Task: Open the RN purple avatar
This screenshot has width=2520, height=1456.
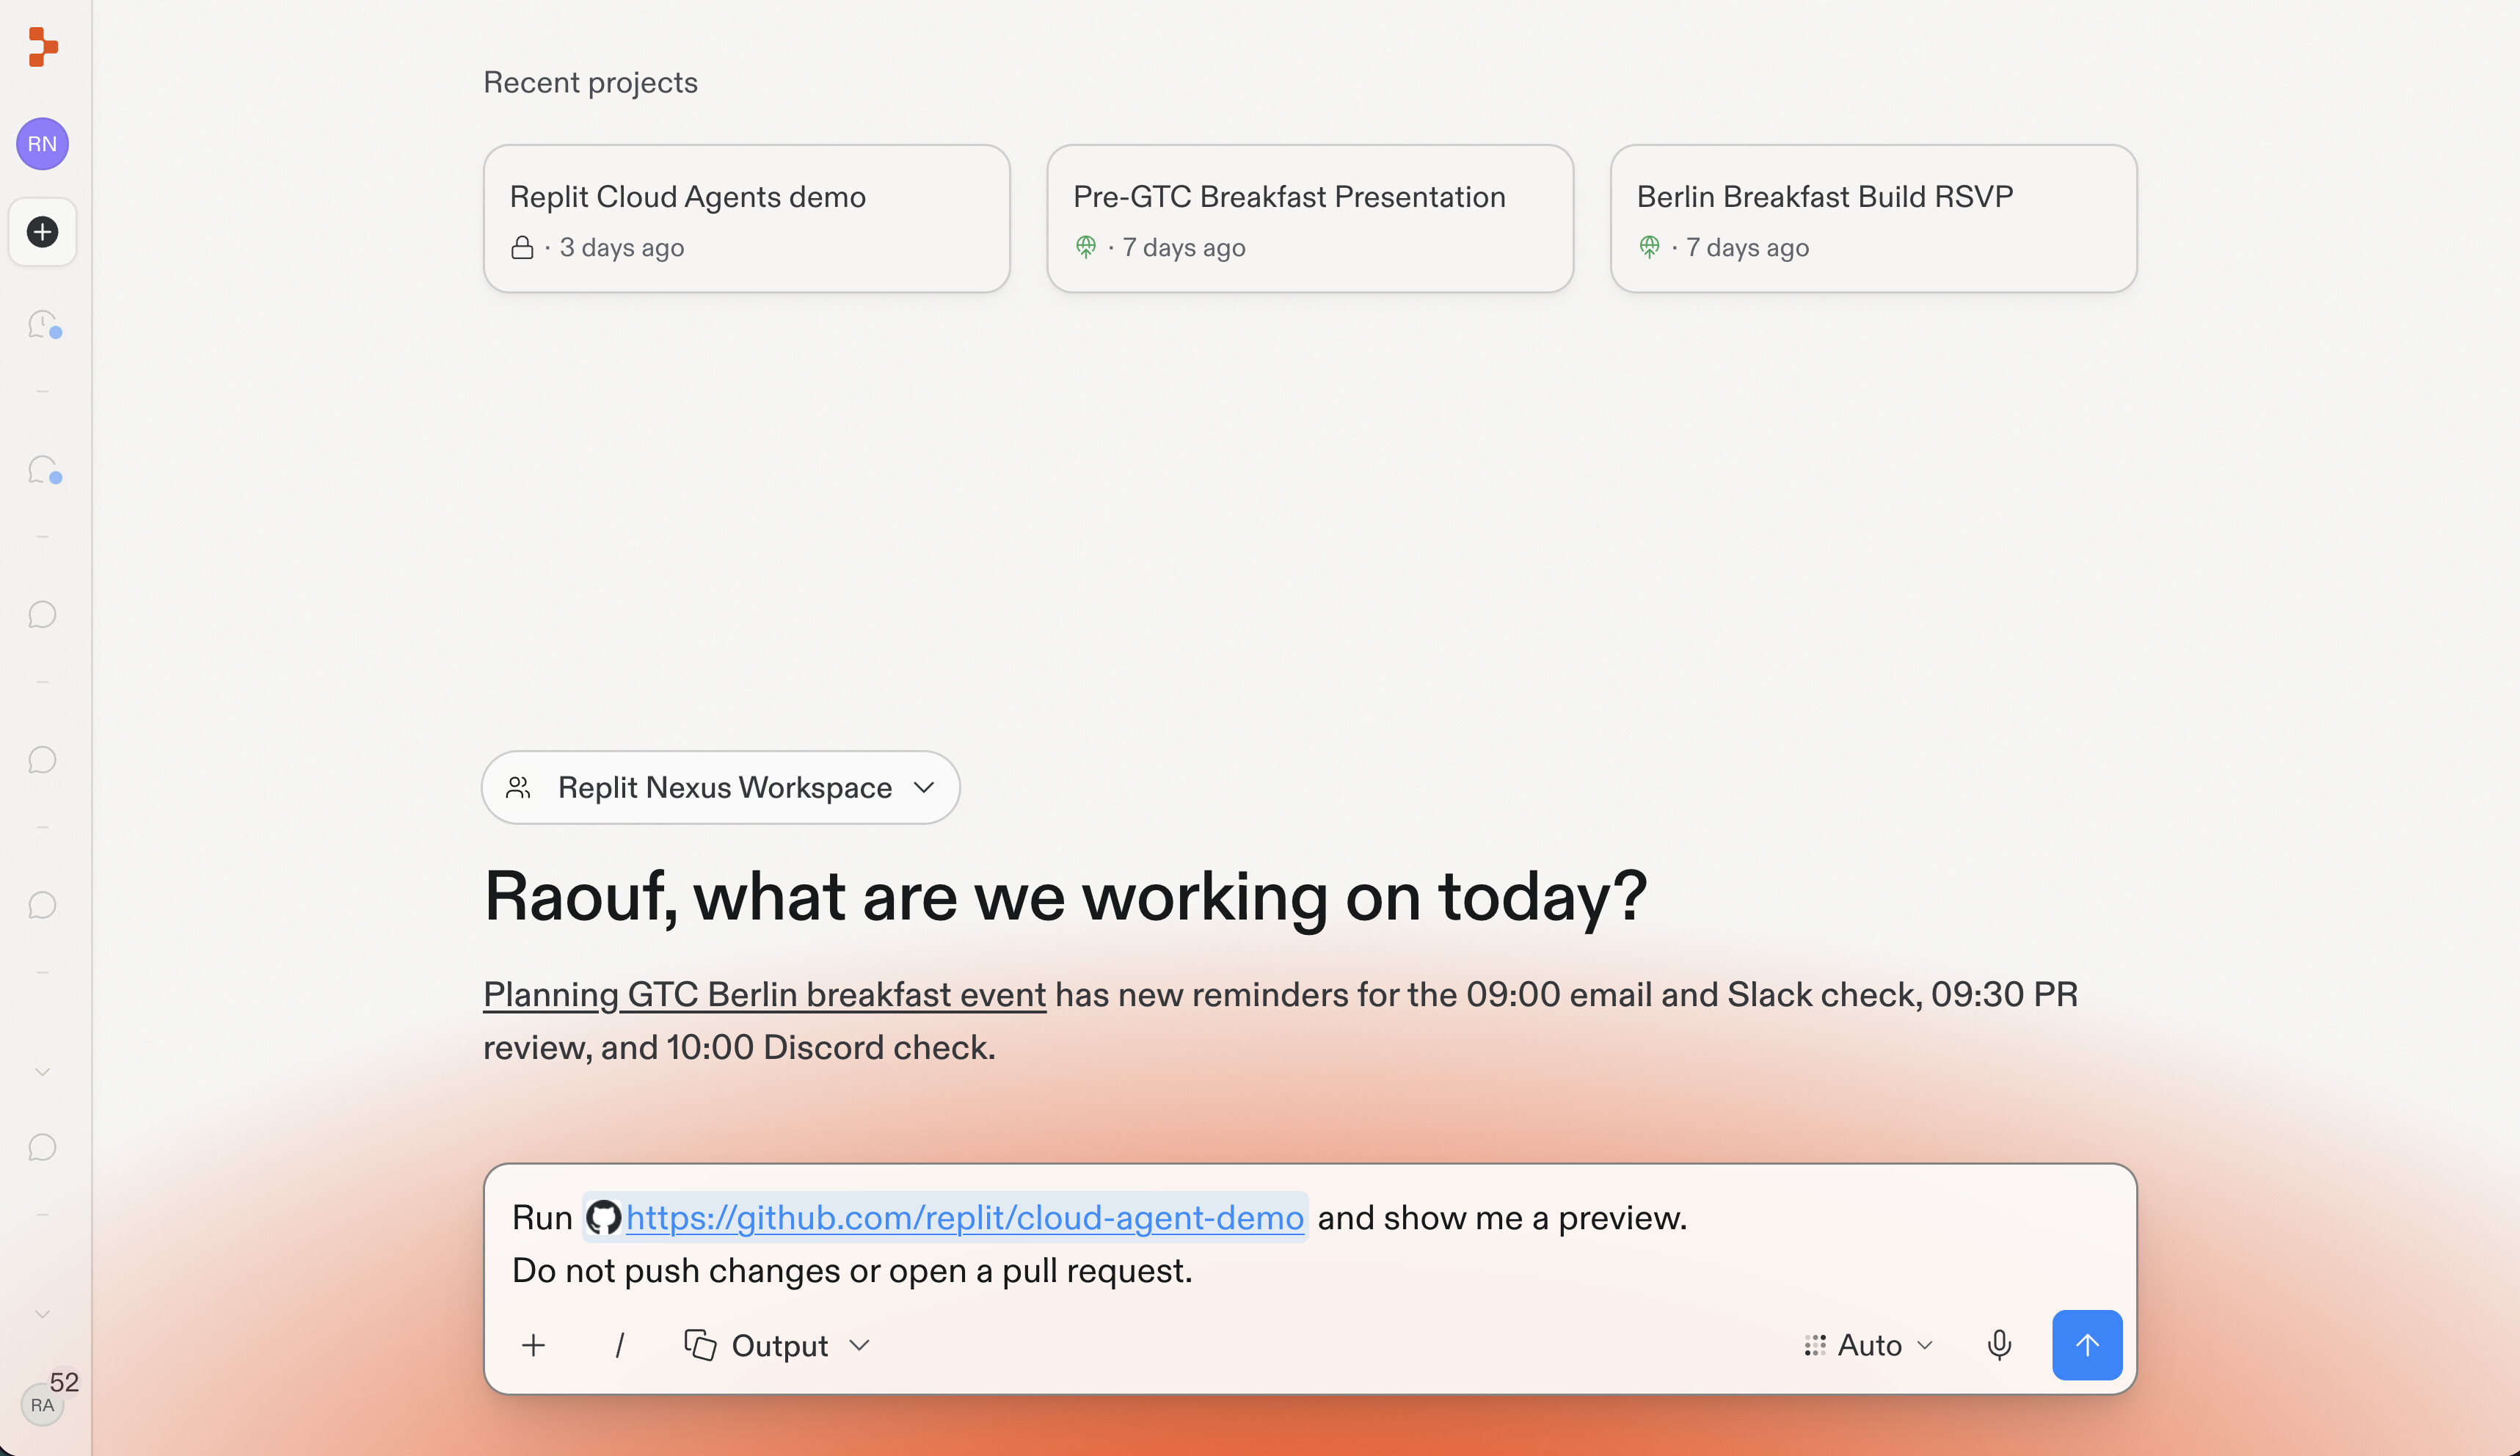Action: tap(42, 144)
